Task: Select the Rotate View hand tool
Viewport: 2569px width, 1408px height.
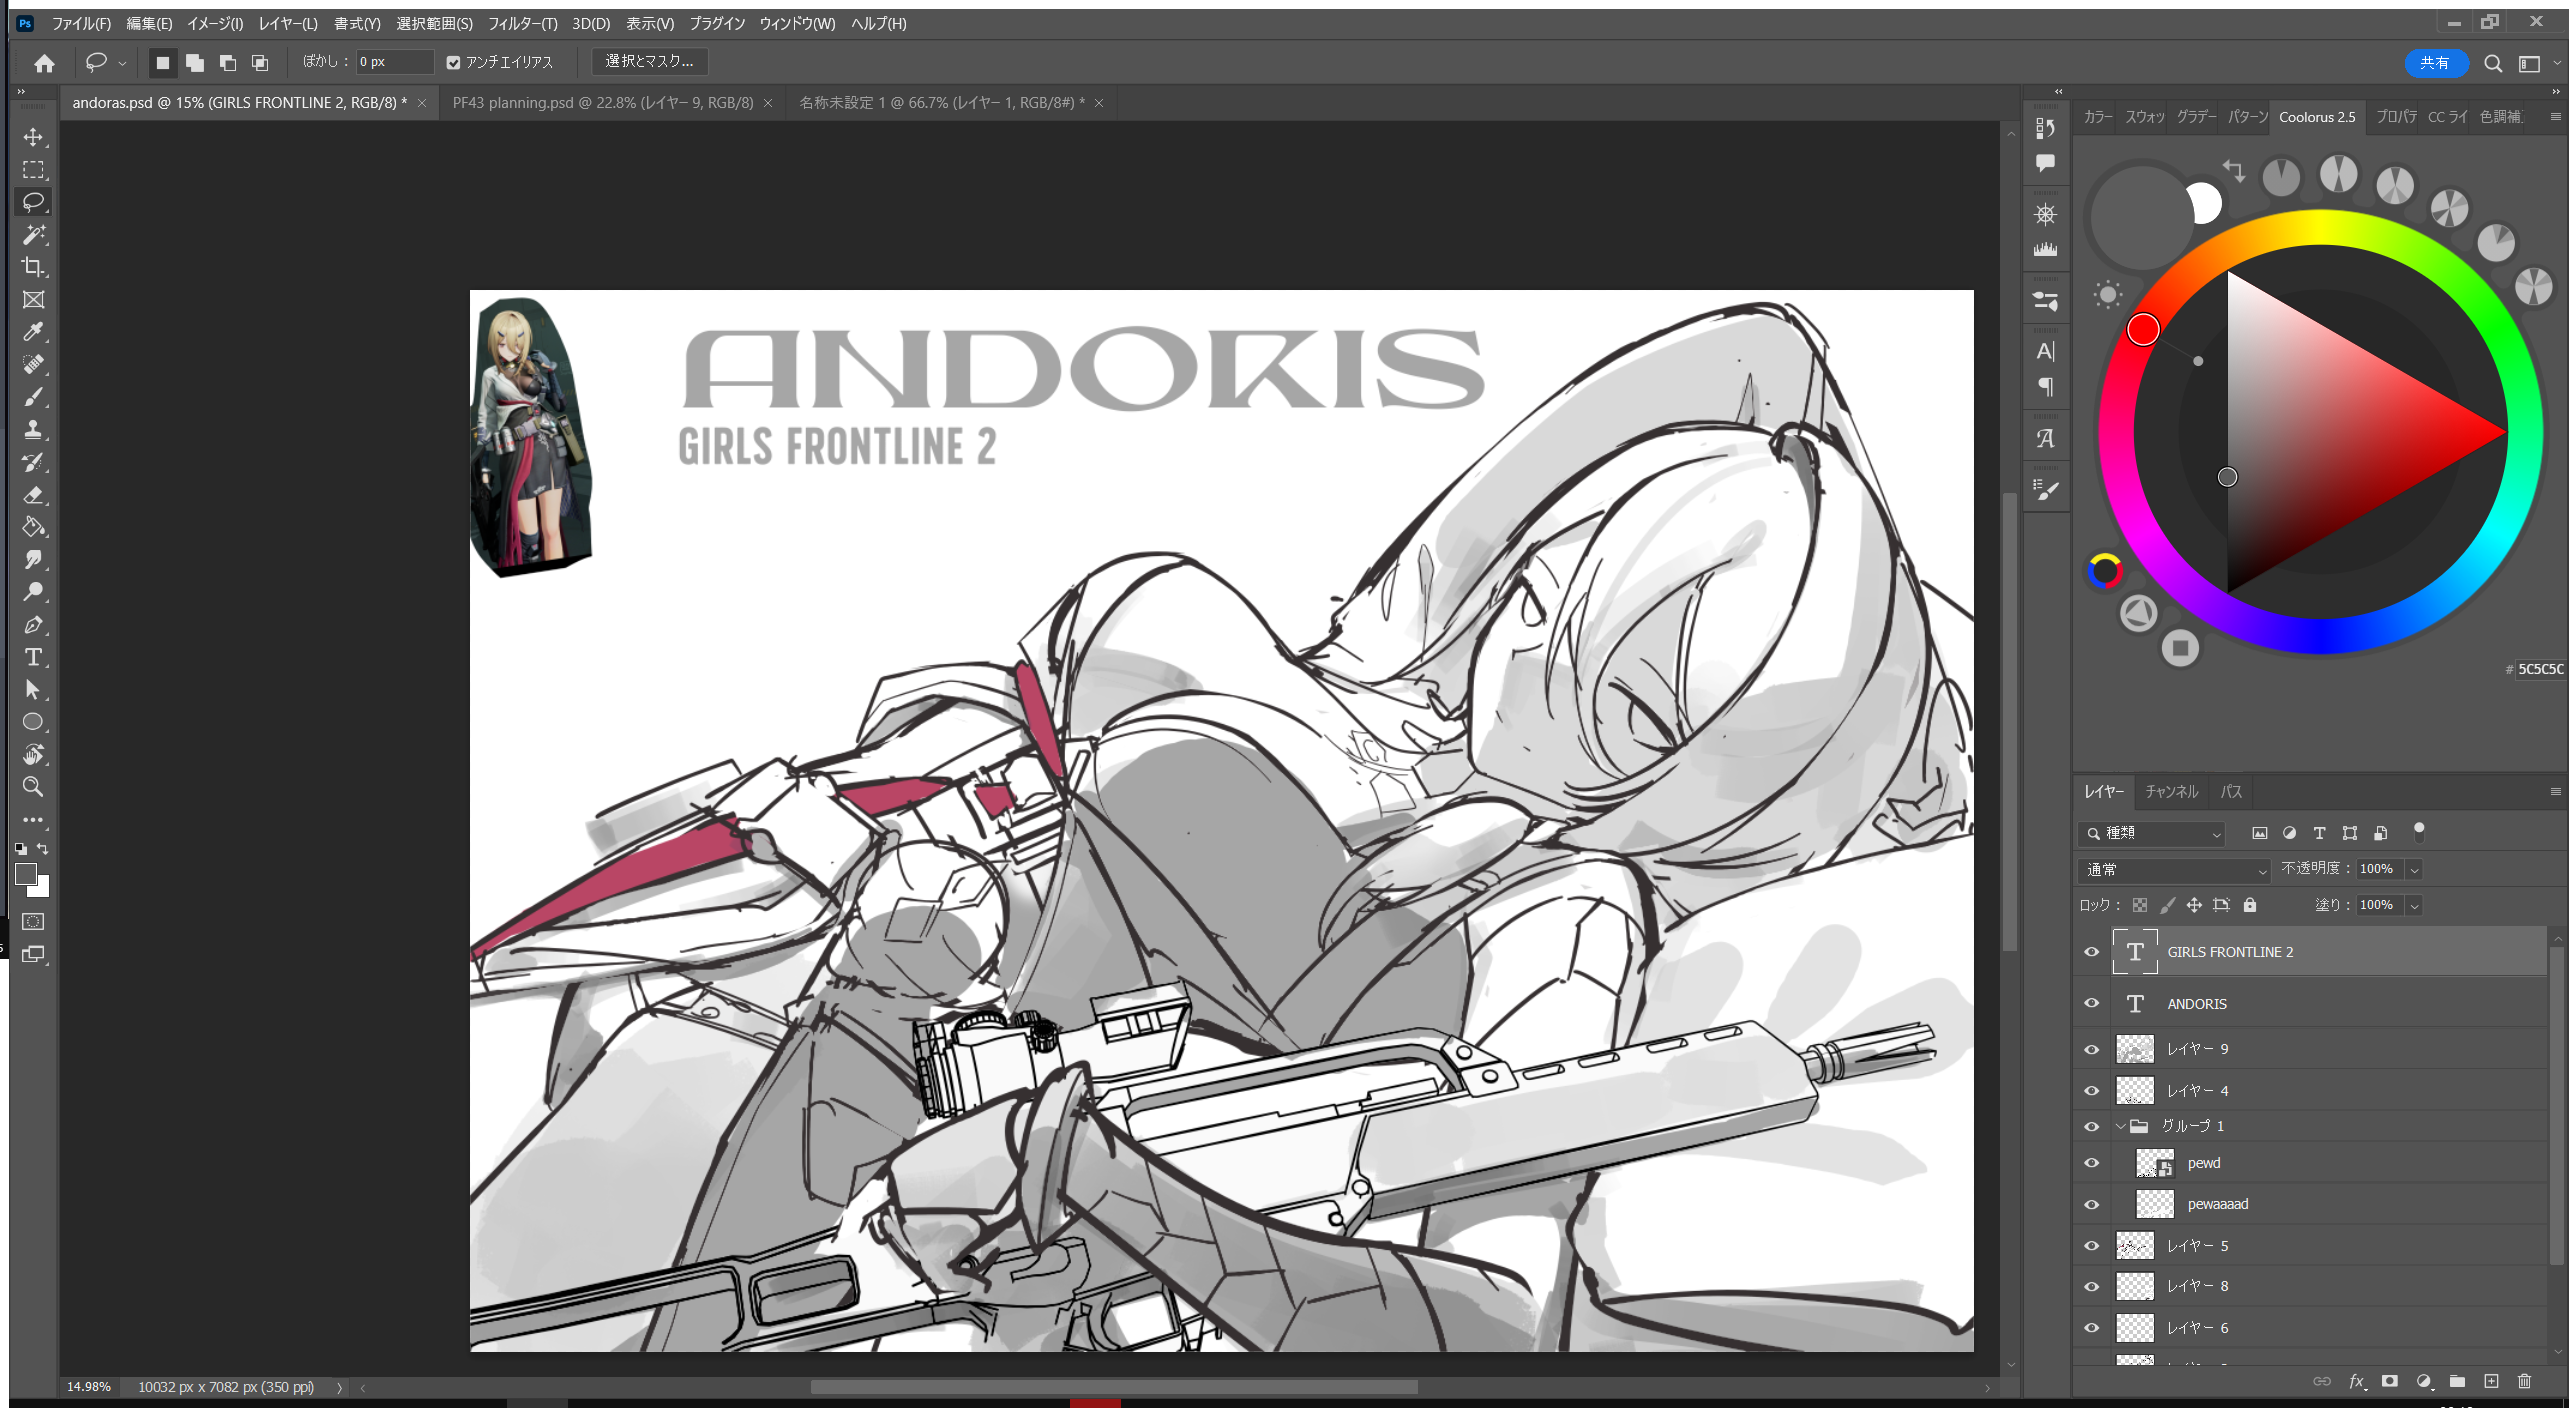Action: click(33, 755)
